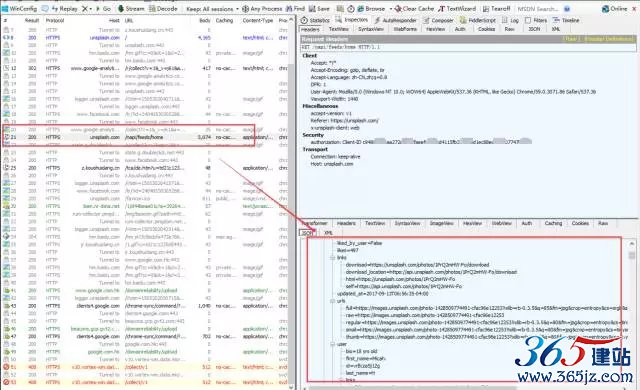Viewport: 640px width, 390px height.
Task: Click Clear Cache in the toolbar
Action: tap(415, 9)
